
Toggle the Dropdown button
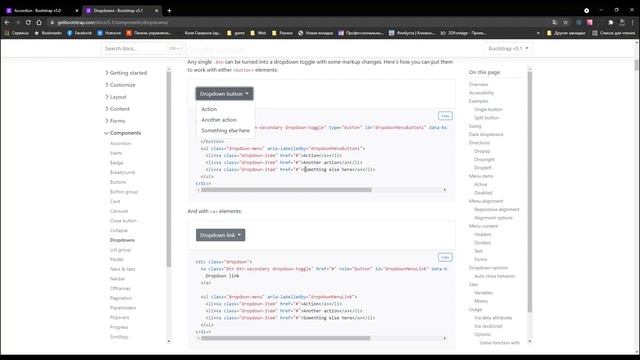[224, 94]
